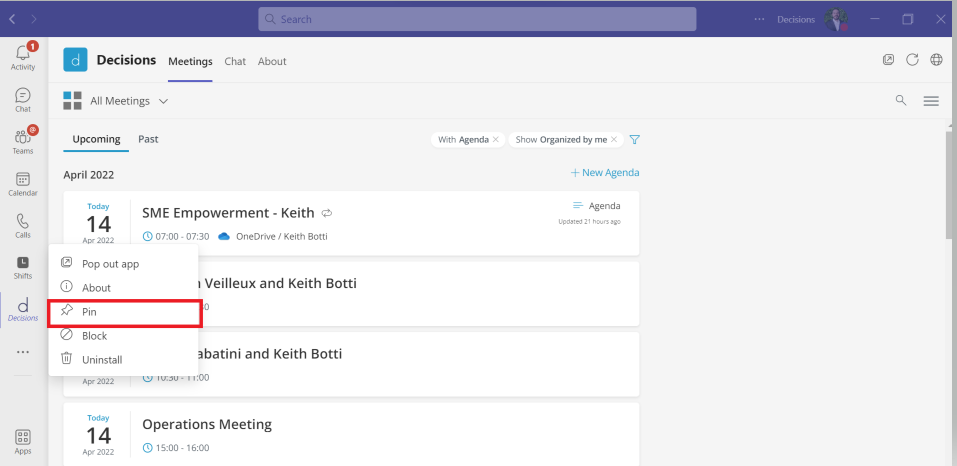The height and width of the screenshot is (466, 957).
Task: Click the 15:00 - 16:00 time text
Action: point(182,448)
